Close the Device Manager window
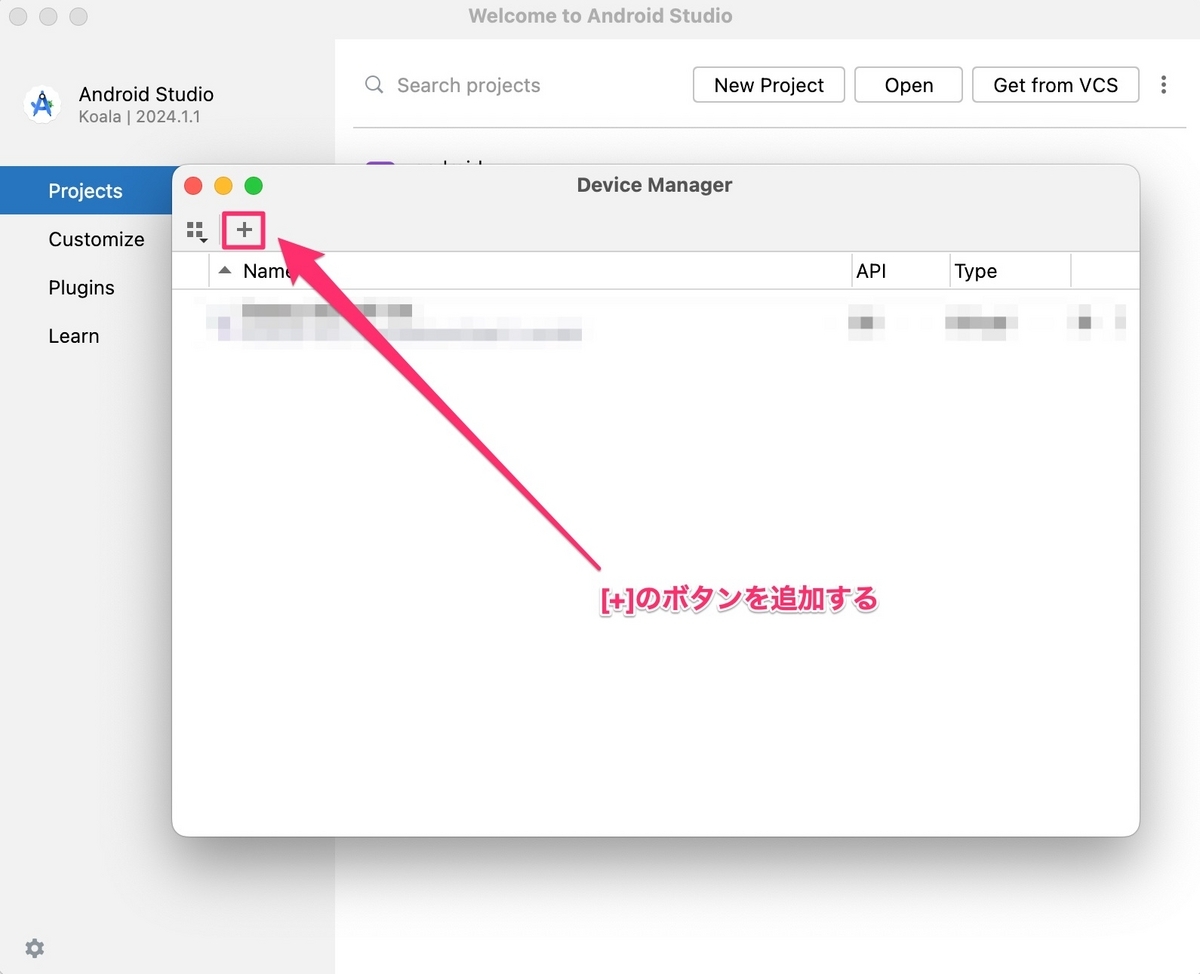This screenshot has height=974, width=1200. pos(194,185)
